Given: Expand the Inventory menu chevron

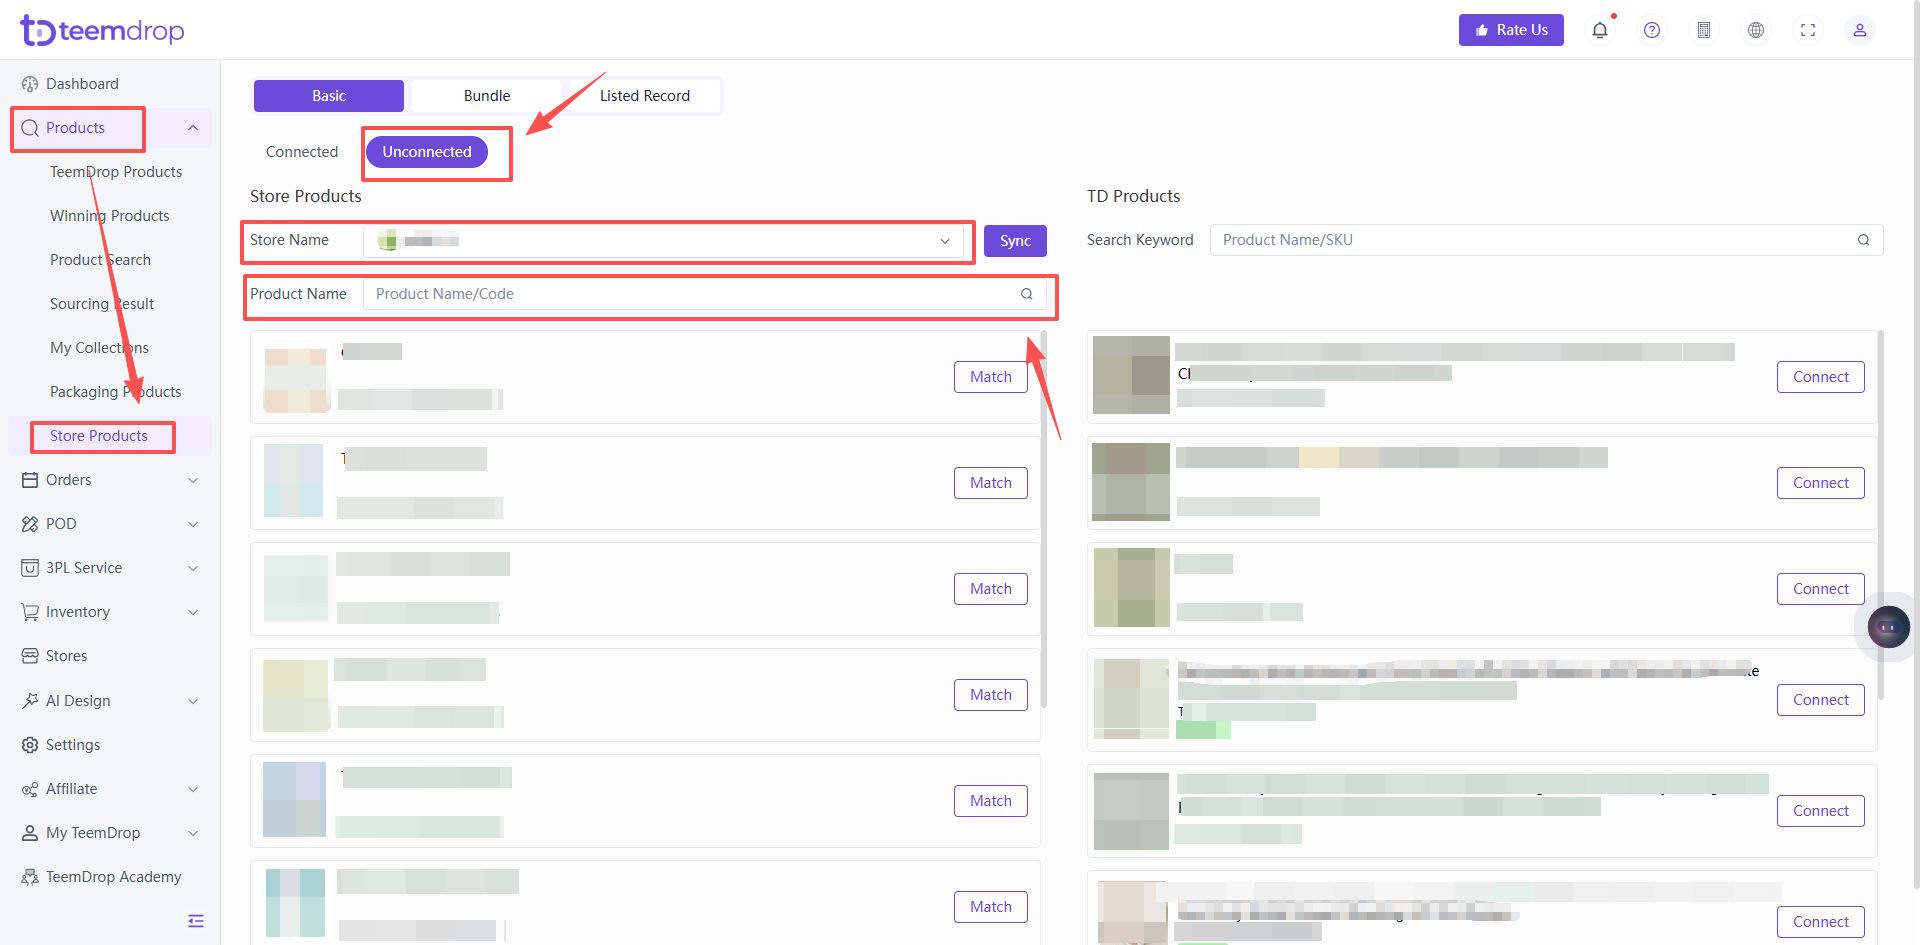Looking at the screenshot, I should coord(193,612).
